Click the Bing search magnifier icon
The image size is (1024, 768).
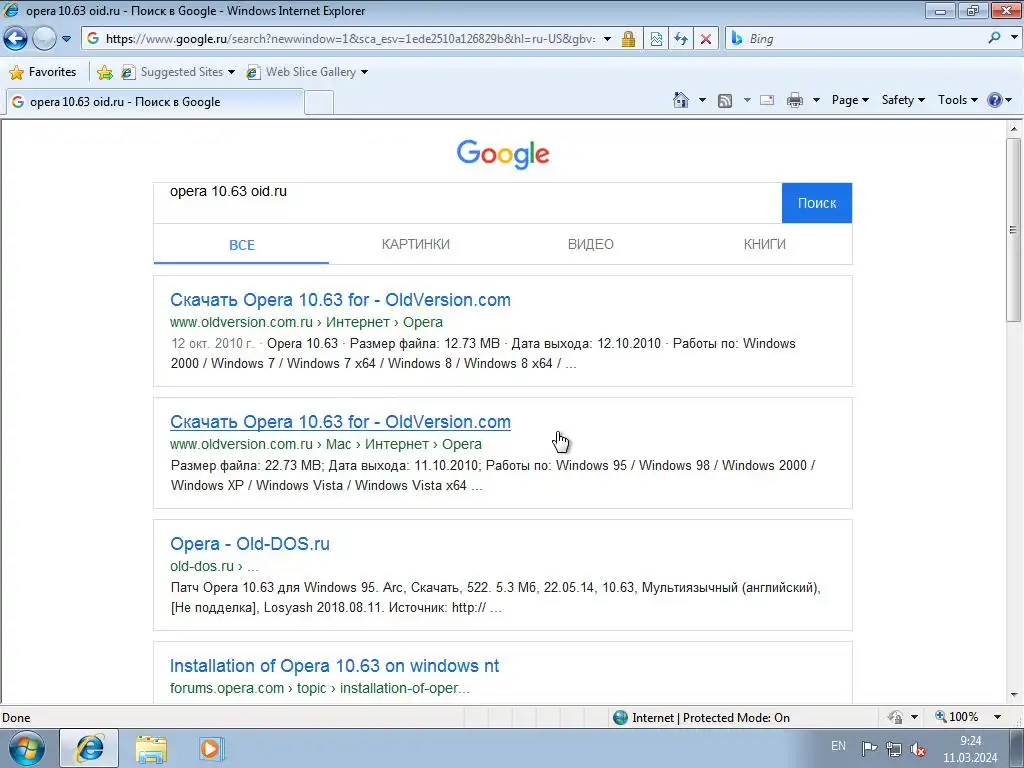pyautogui.click(x=995, y=39)
